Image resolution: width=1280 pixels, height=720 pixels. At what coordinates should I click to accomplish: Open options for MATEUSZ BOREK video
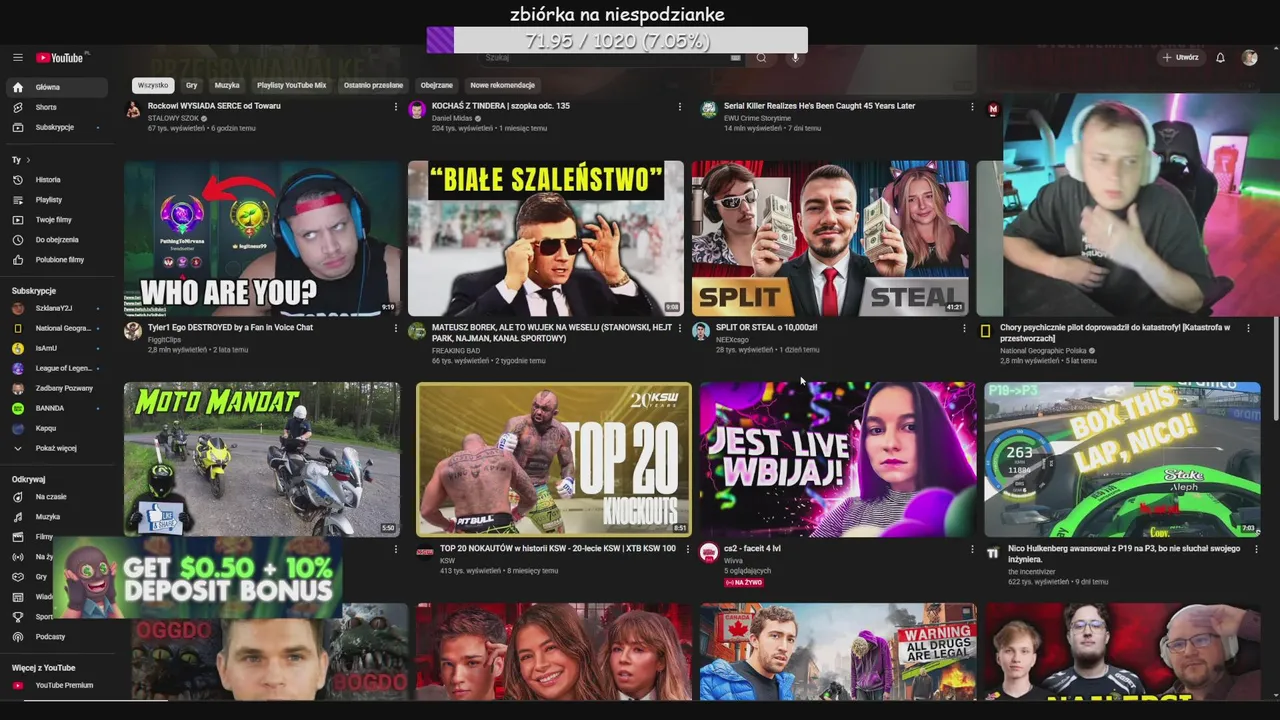pos(679,328)
